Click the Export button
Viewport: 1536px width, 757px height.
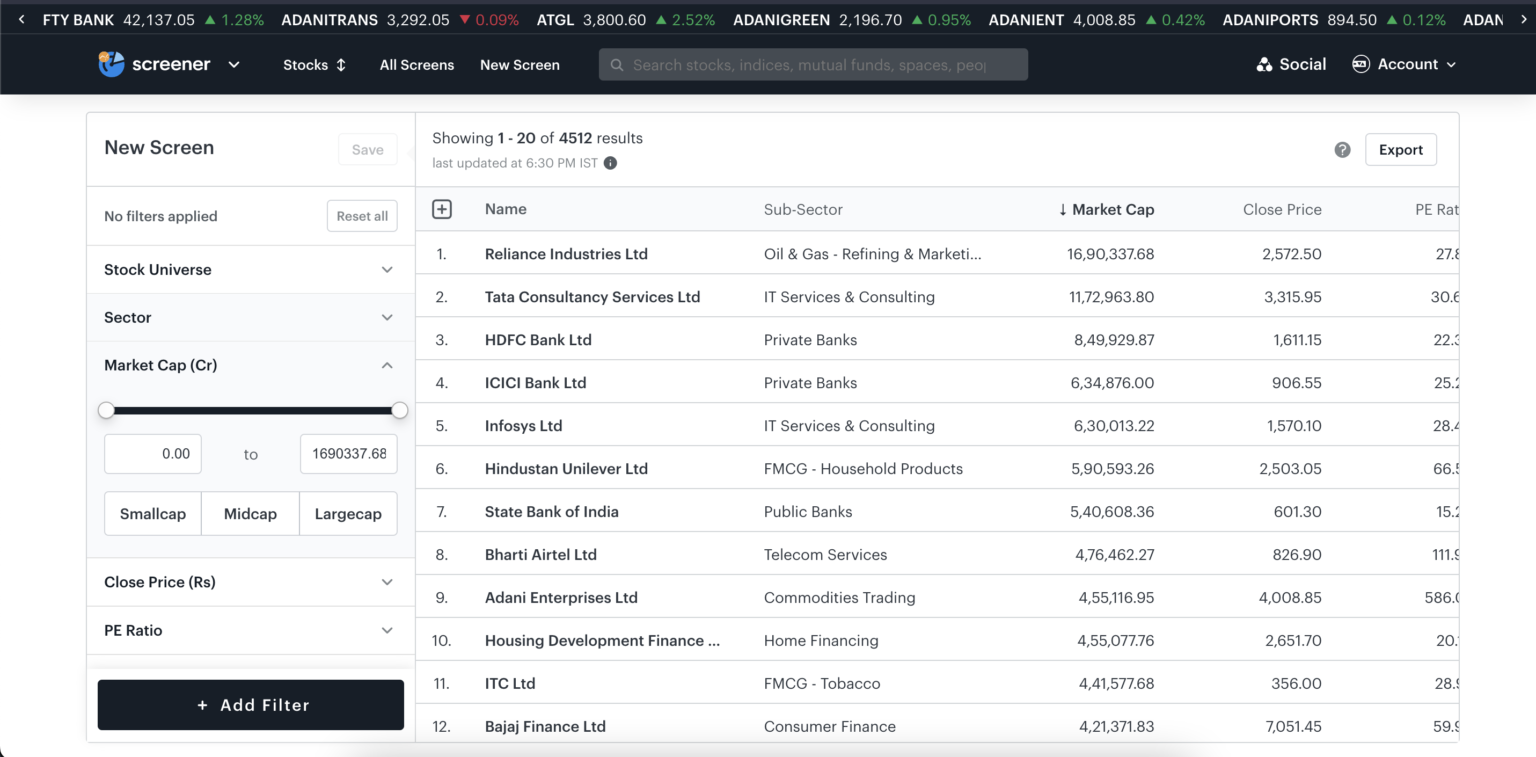(x=1400, y=149)
